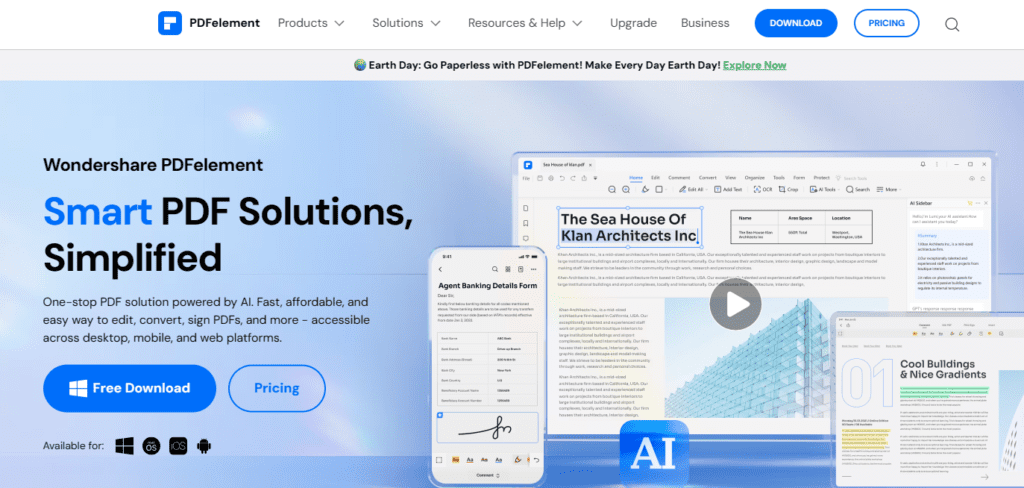Screen dimensions: 1024x488
Task: Click the AI badge icon
Action: pos(654,456)
